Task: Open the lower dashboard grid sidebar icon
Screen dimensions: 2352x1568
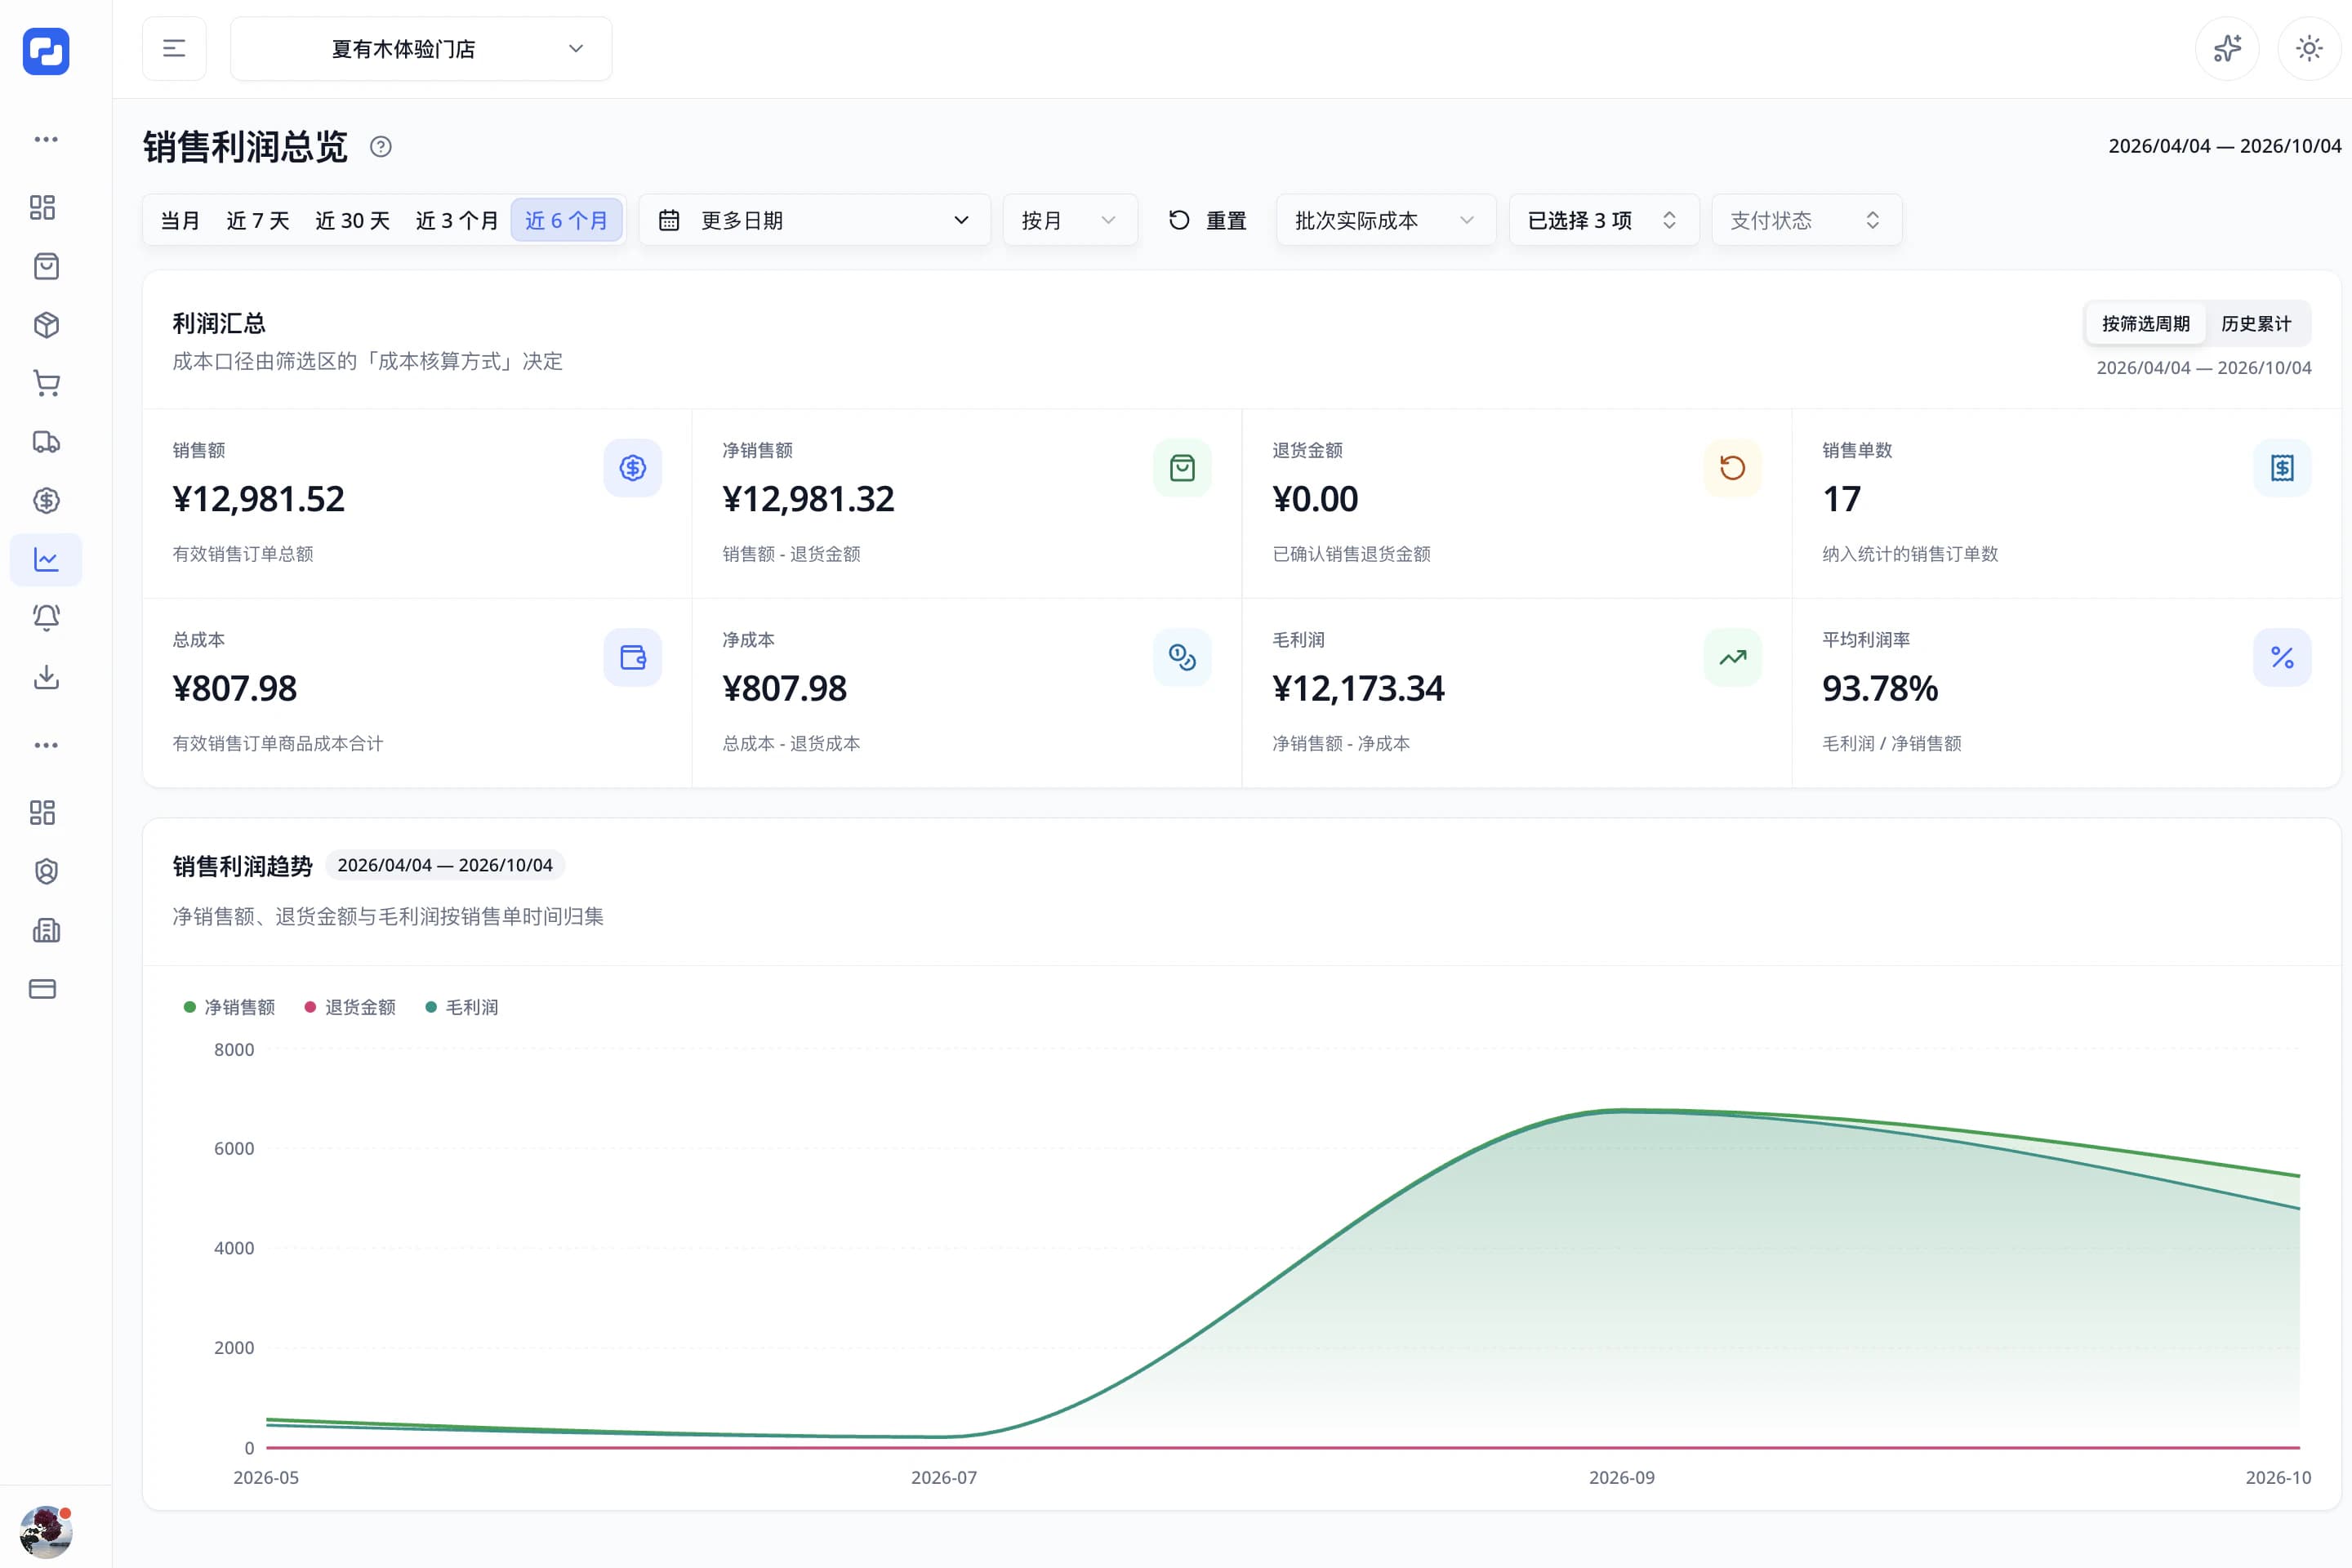Action: coord(43,812)
